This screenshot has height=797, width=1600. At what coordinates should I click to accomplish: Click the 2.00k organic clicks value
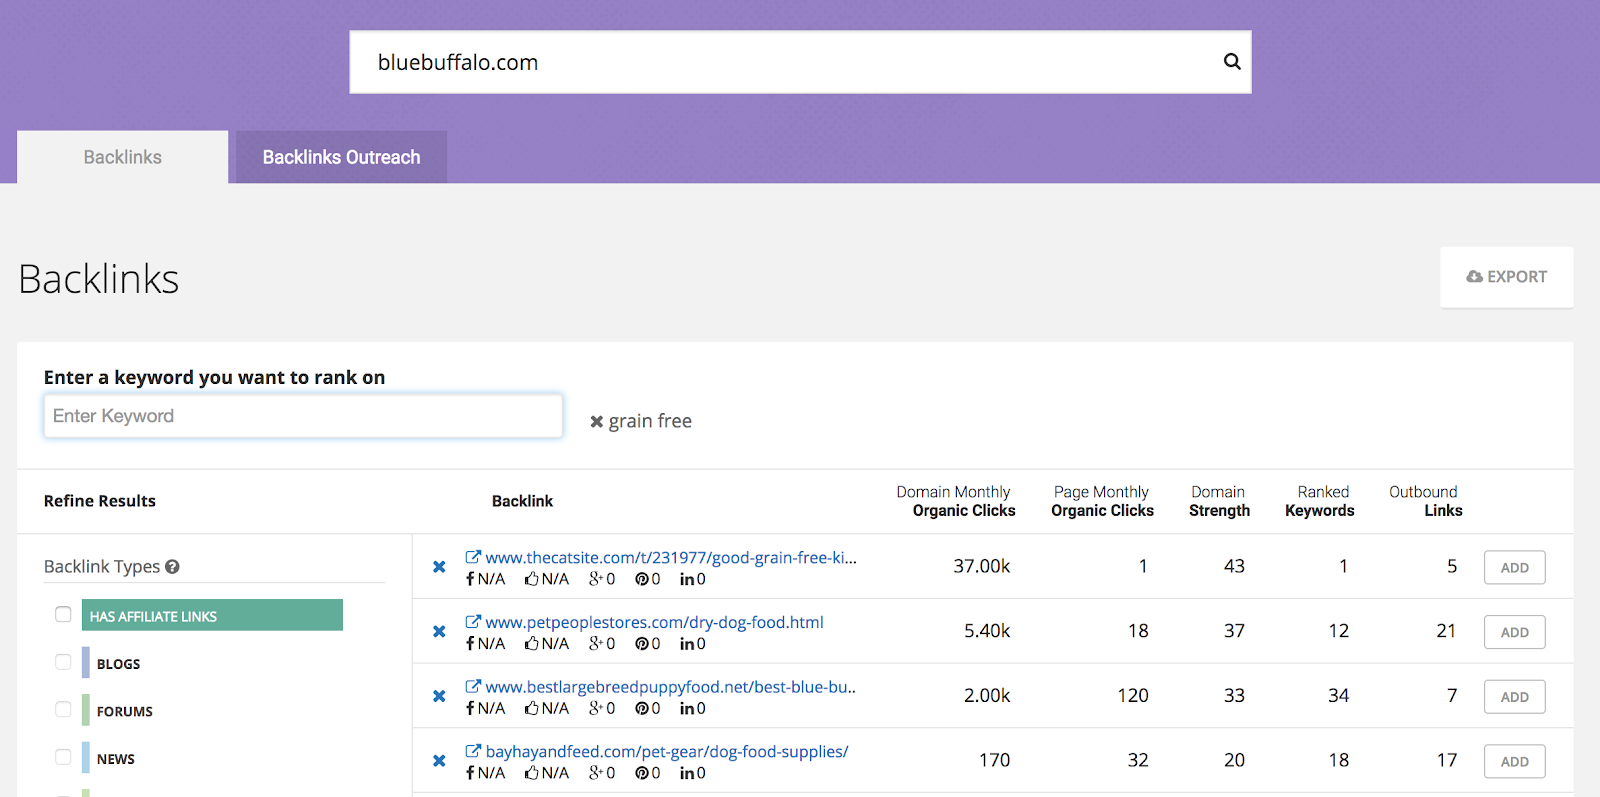tap(987, 696)
